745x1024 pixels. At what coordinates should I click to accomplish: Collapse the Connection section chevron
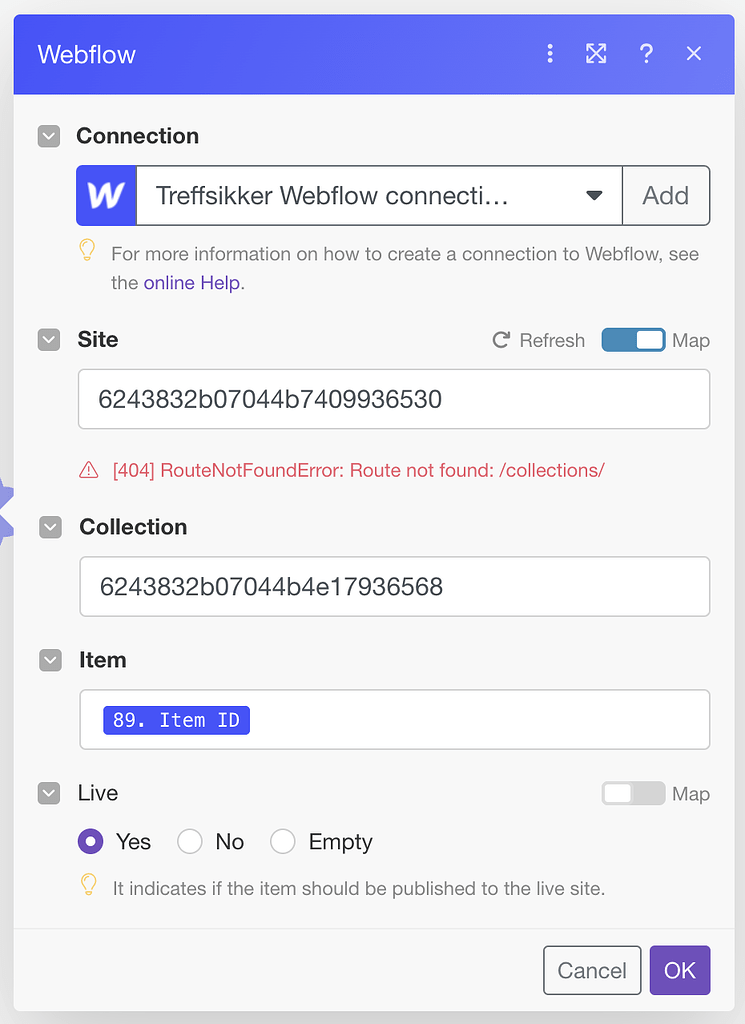pyautogui.click(x=49, y=136)
